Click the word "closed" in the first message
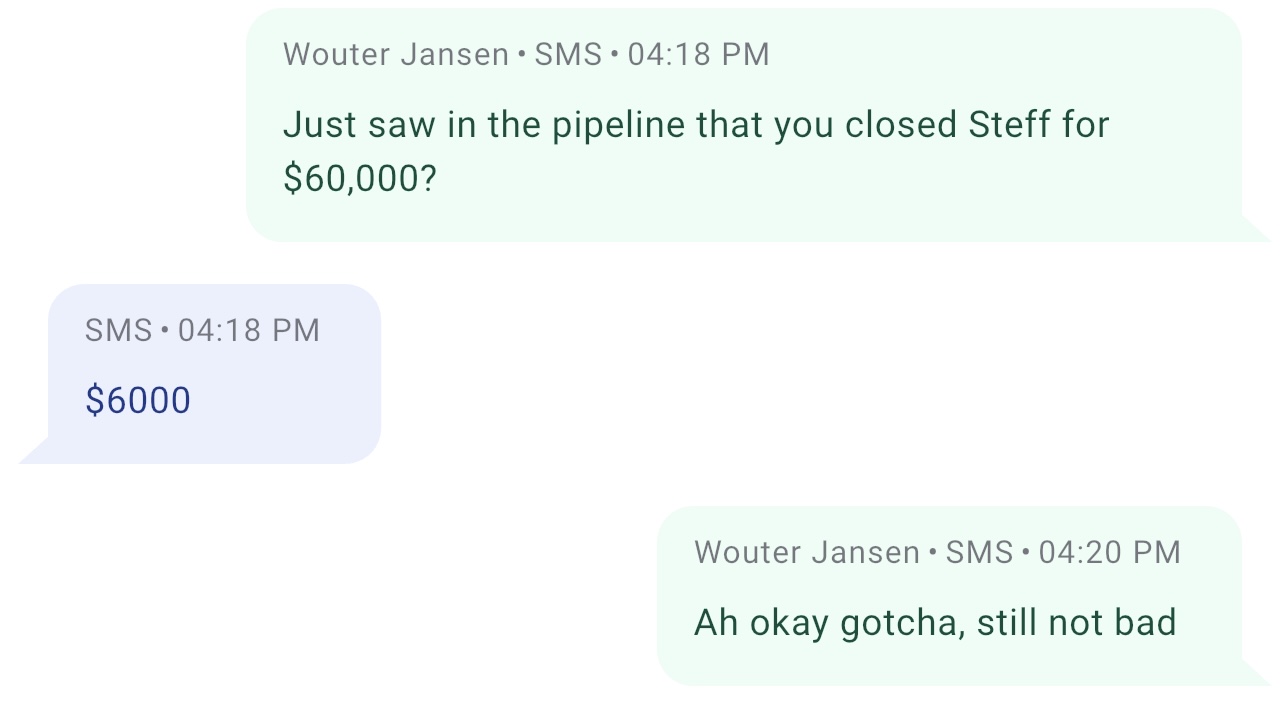This screenshot has height=706, width=1288. click(x=902, y=125)
